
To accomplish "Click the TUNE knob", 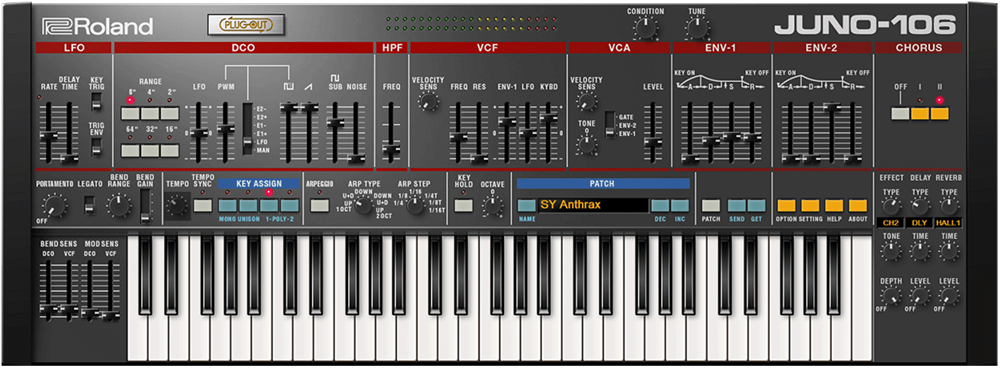I will [x=696, y=27].
